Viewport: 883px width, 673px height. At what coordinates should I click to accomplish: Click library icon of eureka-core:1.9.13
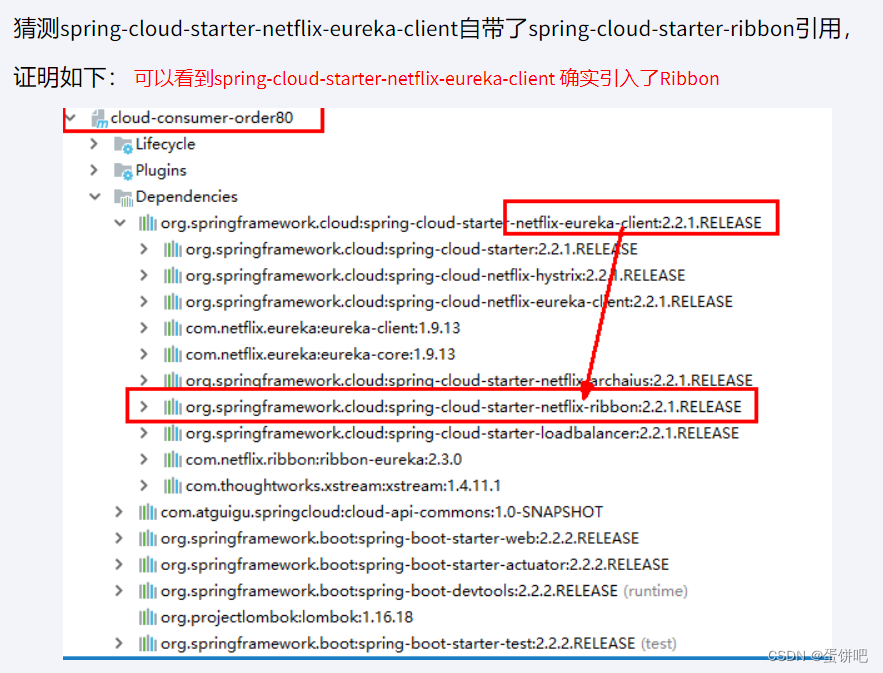[172, 354]
